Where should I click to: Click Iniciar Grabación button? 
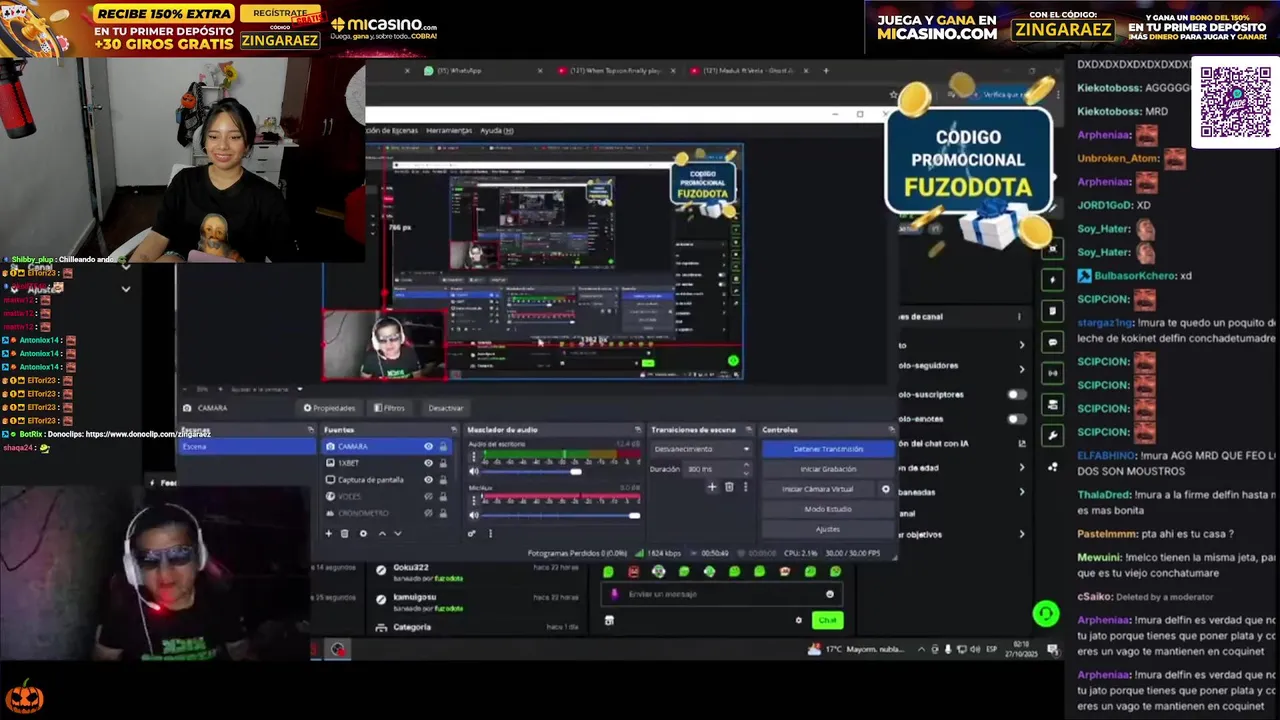coord(828,469)
